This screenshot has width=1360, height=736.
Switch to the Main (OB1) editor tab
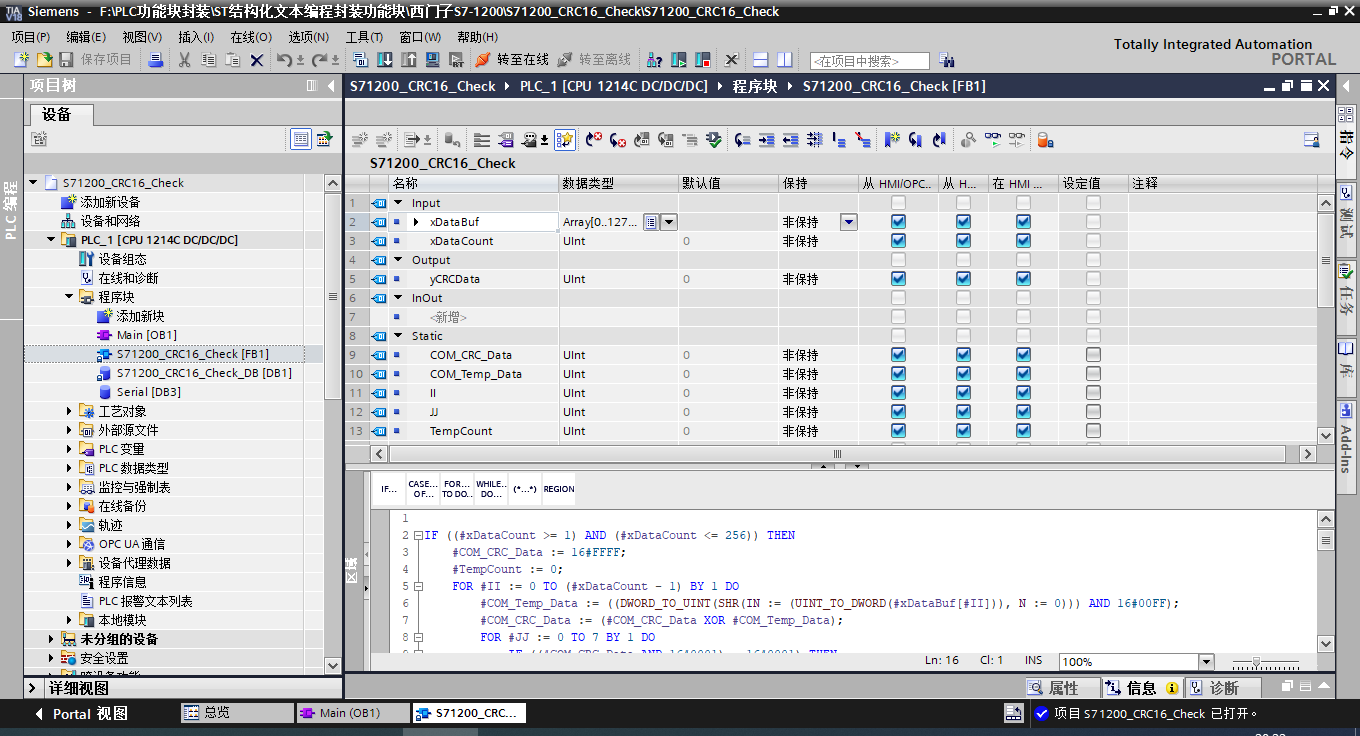(x=350, y=713)
